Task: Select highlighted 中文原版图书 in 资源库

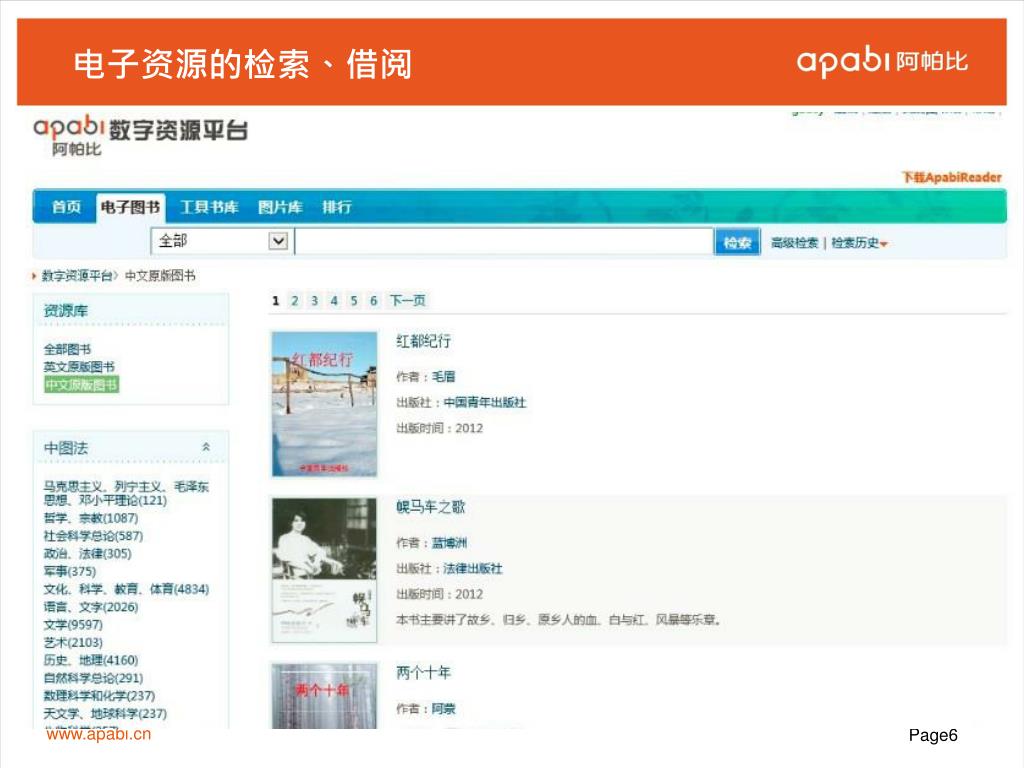Action: coord(82,385)
